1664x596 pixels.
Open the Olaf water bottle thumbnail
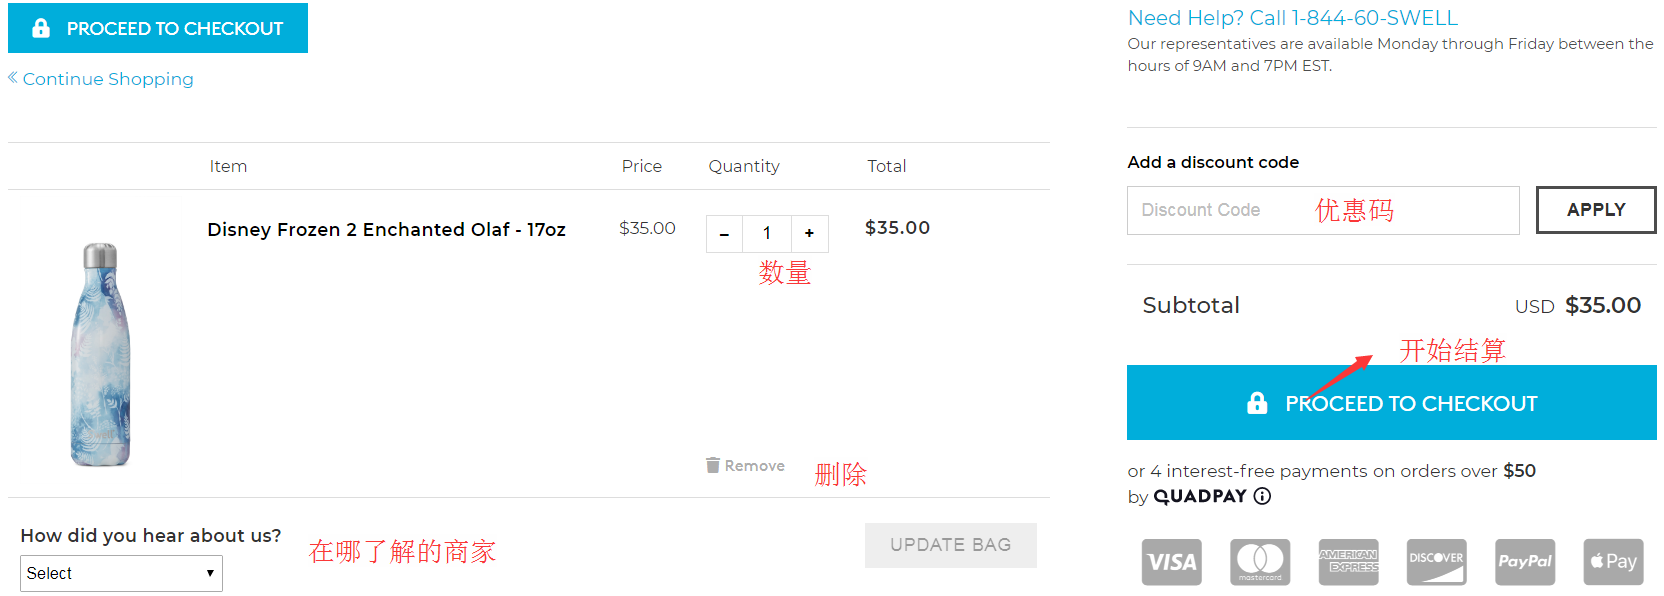click(100, 354)
